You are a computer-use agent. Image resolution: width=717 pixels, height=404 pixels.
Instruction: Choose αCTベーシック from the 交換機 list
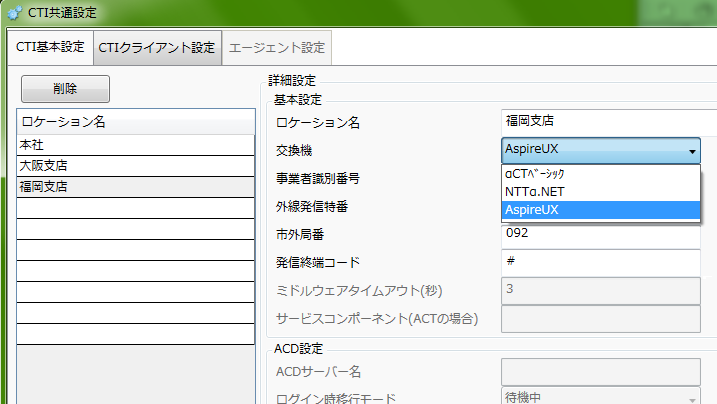click(x=600, y=174)
